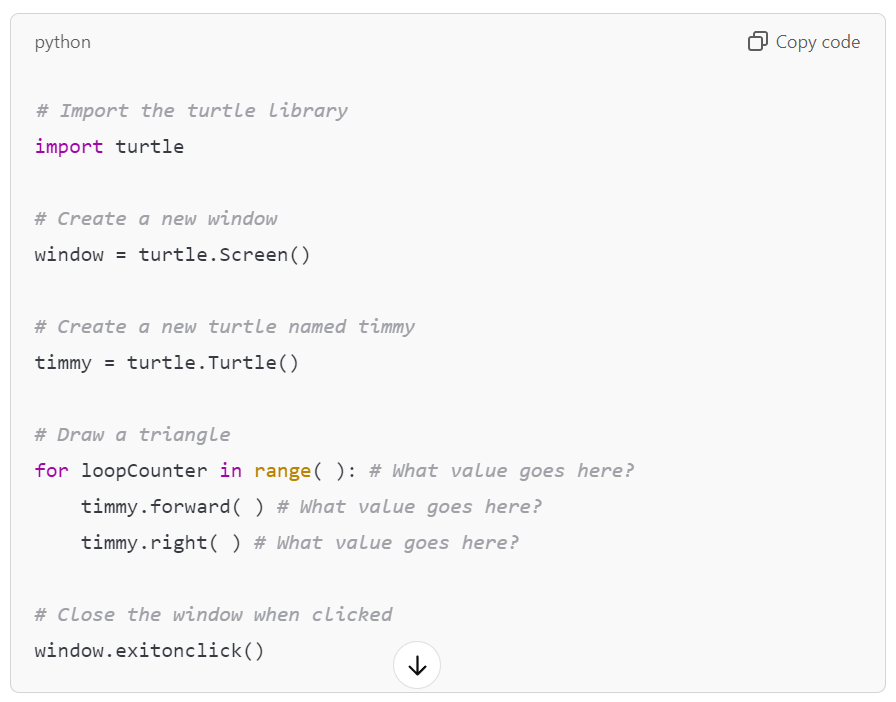The height and width of the screenshot is (702, 896).
Task: Click the purple import keyword
Action: pos(68,146)
